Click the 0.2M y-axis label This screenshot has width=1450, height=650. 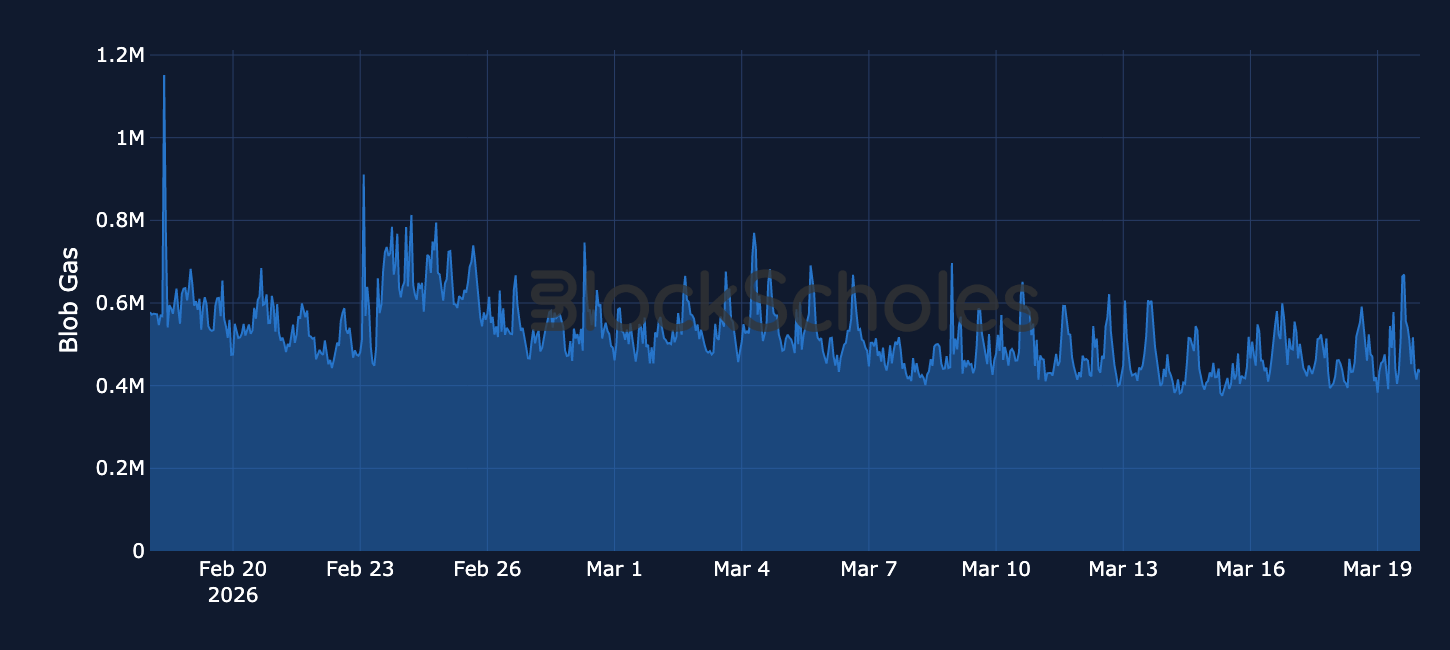[x=120, y=468]
